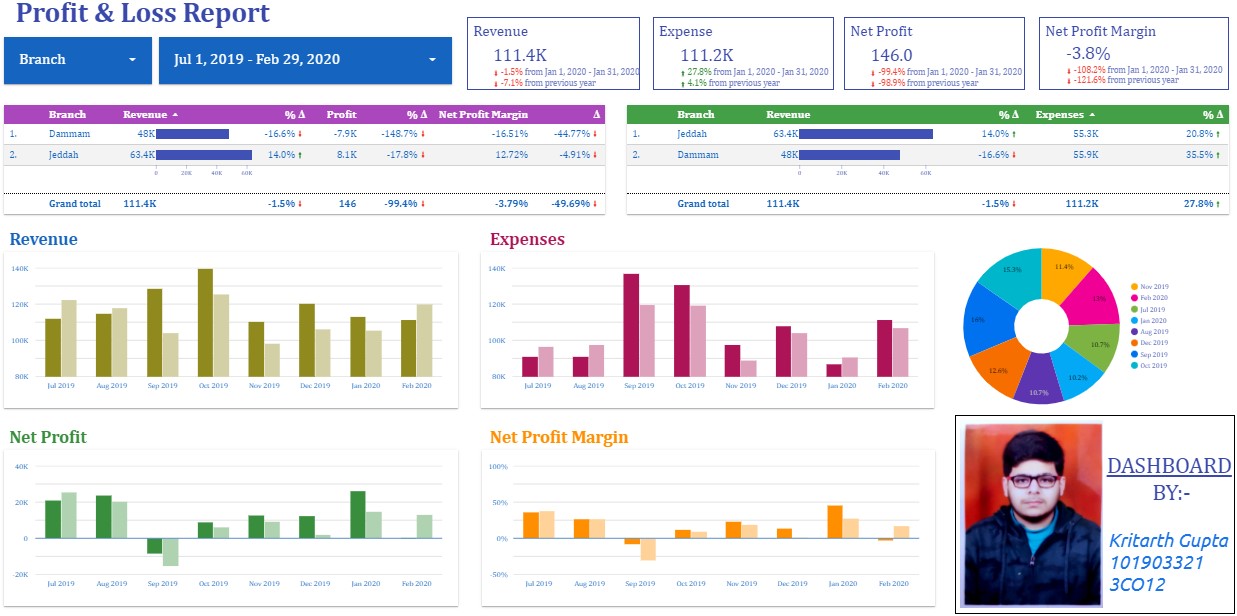Click the Oct 2019 teal legend item
This screenshot has height=616, width=1237.
click(1149, 365)
